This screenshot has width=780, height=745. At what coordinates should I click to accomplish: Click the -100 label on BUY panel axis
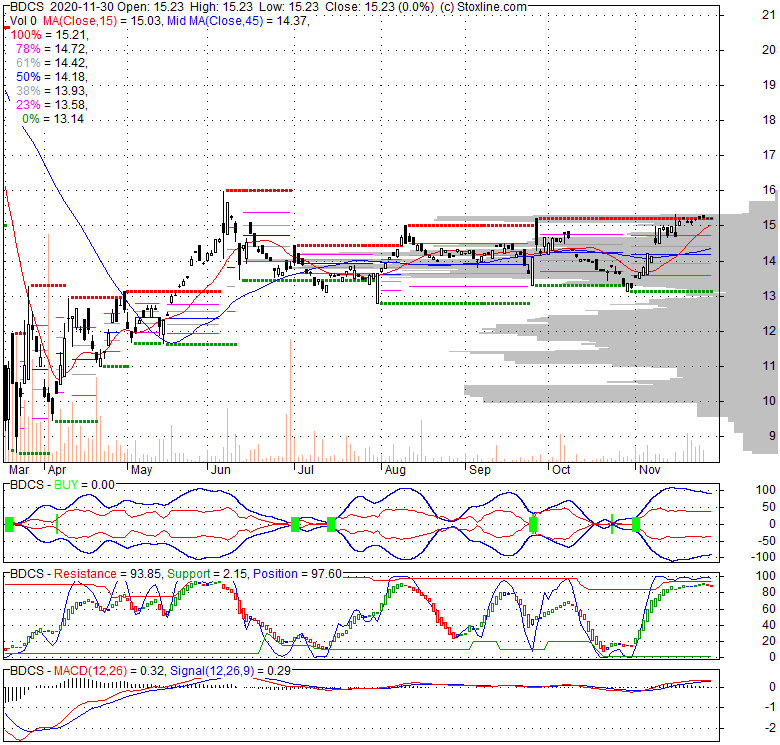click(x=765, y=557)
